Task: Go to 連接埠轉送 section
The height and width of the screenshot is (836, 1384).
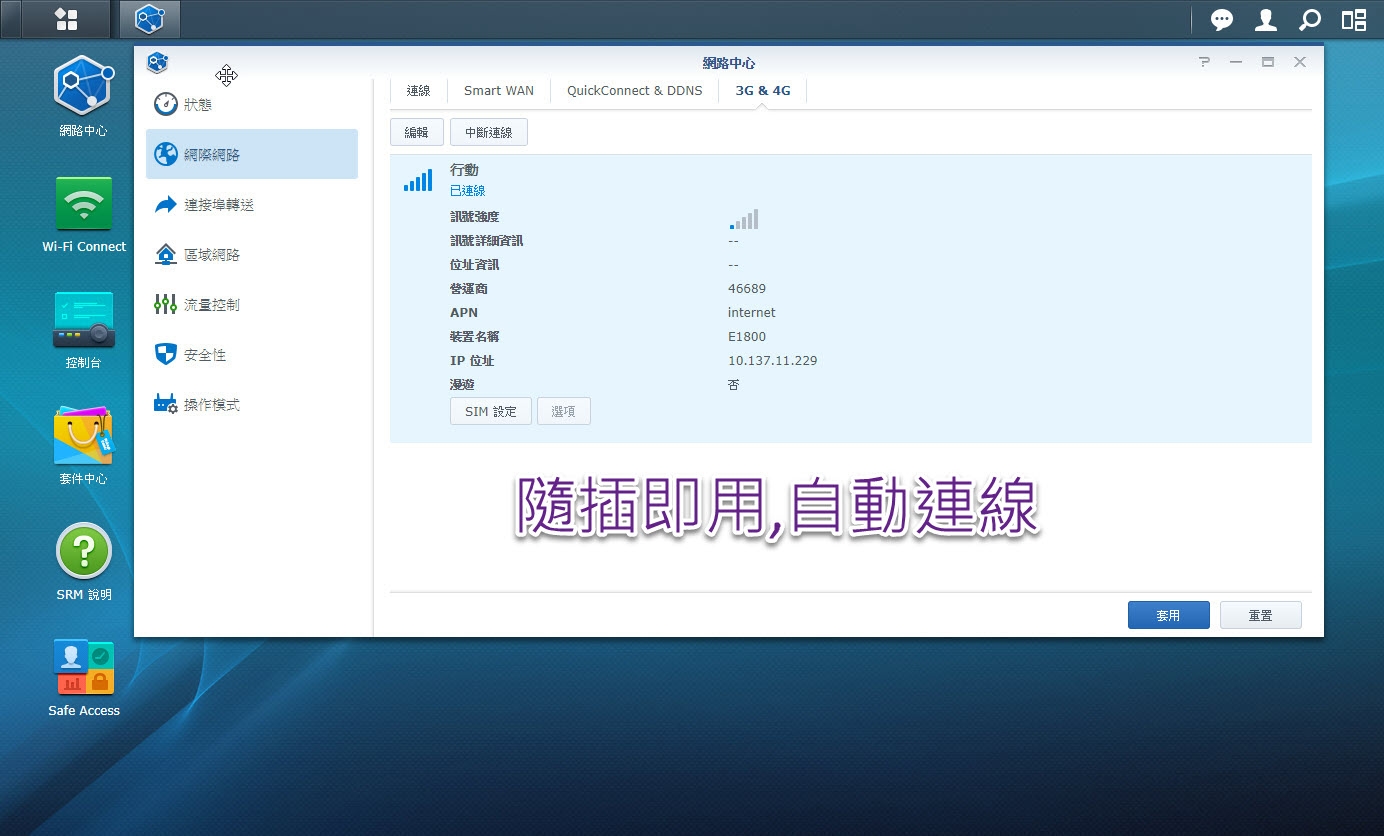Action: coord(252,204)
